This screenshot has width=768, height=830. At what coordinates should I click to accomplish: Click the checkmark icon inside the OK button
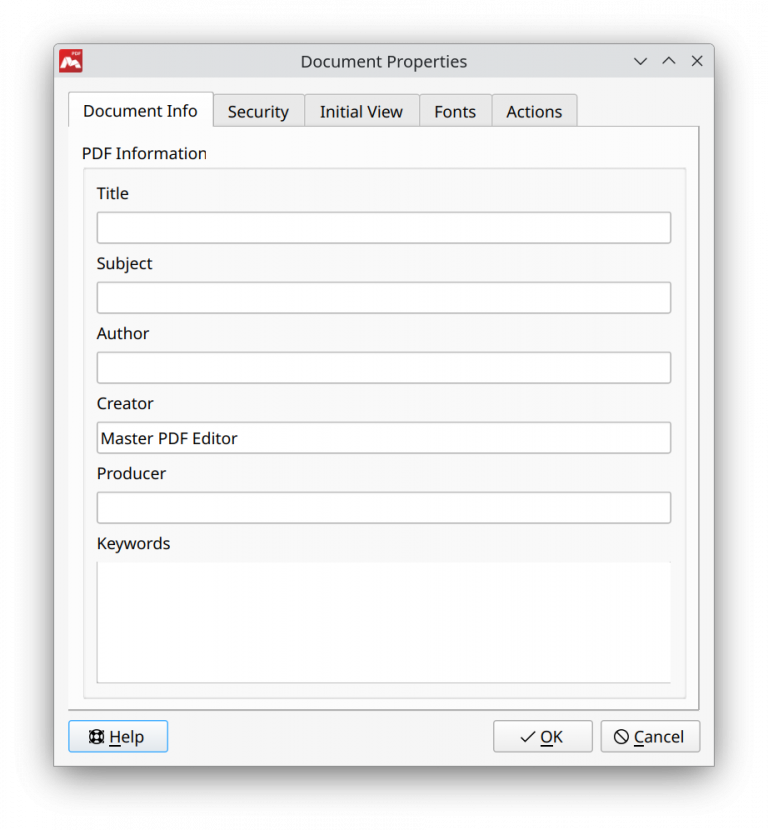[x=526, y=736]
